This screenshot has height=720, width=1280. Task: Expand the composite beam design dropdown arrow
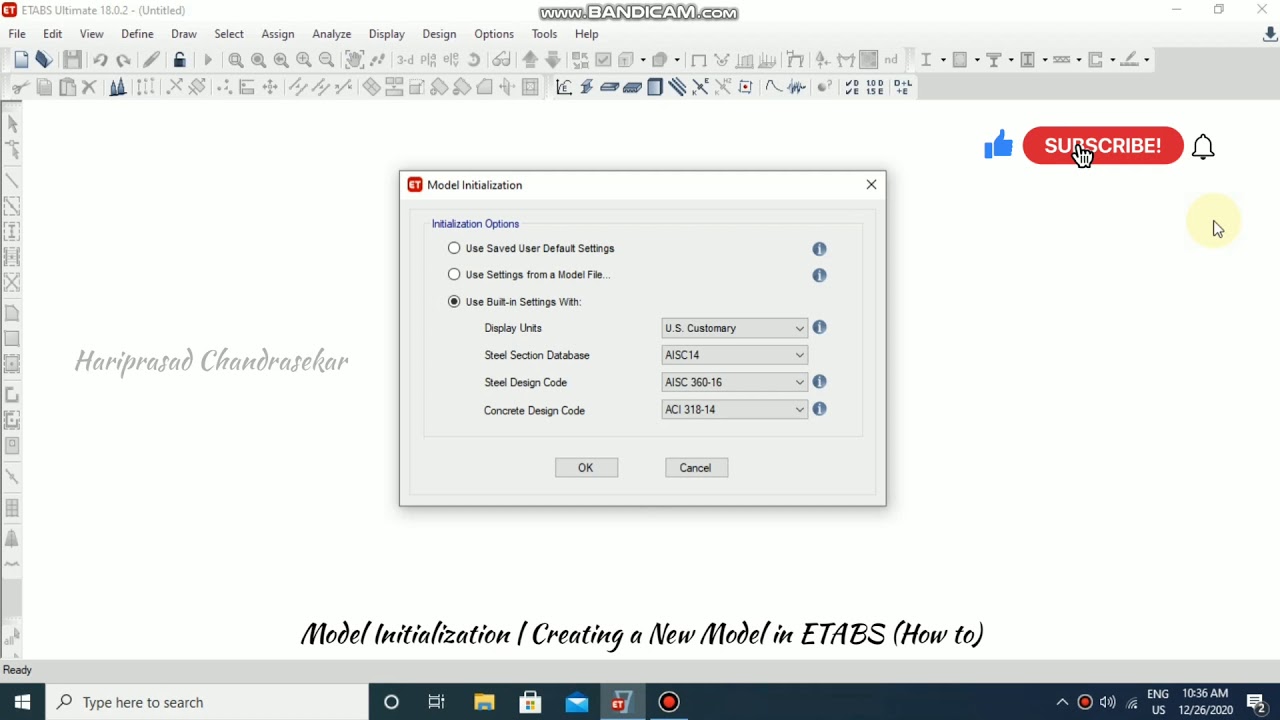point(1011,60)
